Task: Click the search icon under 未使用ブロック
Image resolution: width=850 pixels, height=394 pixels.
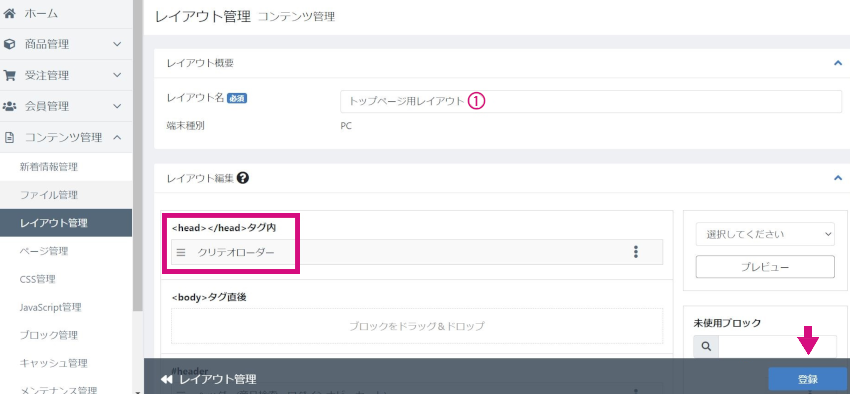Action: [706, 346]
